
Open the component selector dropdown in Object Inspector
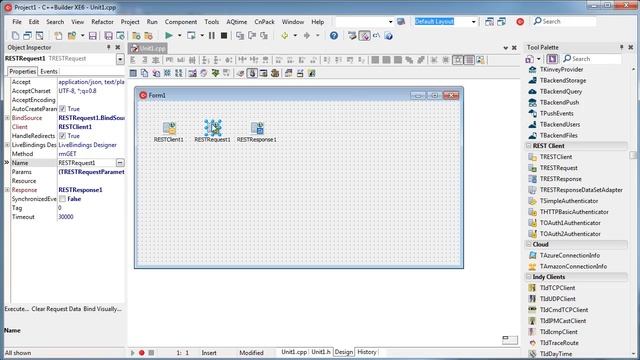120,59
